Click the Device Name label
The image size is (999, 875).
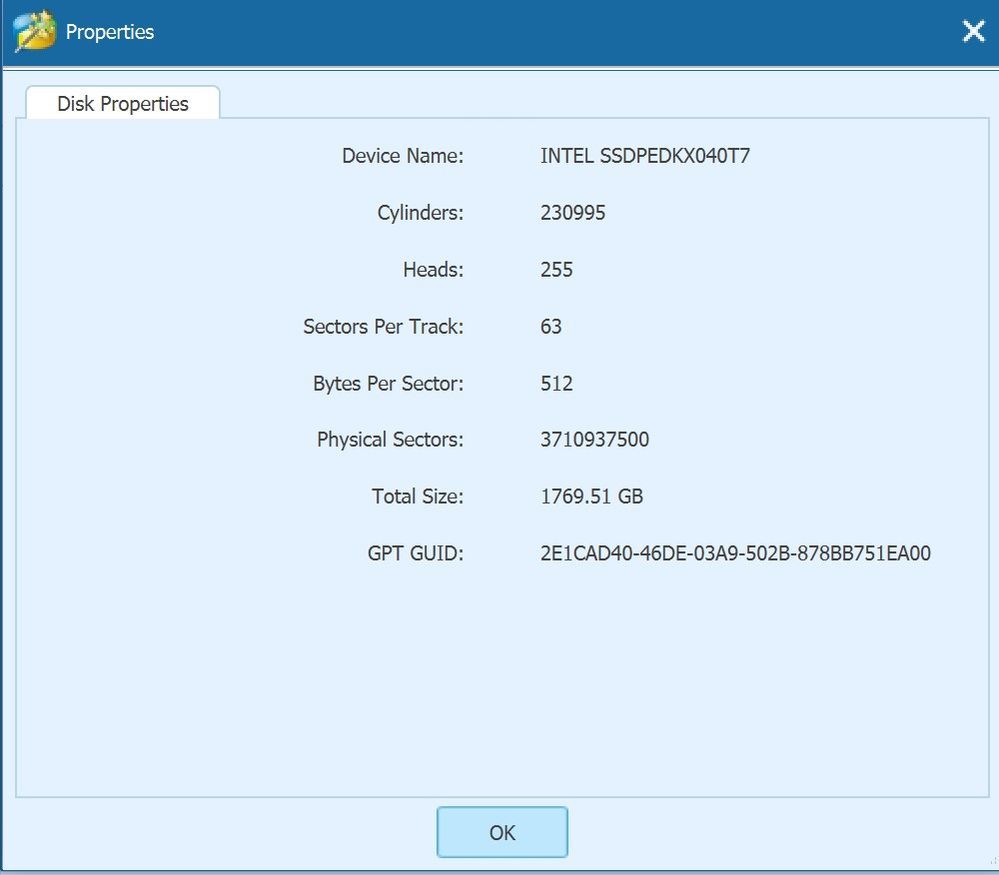click(402, 156)
